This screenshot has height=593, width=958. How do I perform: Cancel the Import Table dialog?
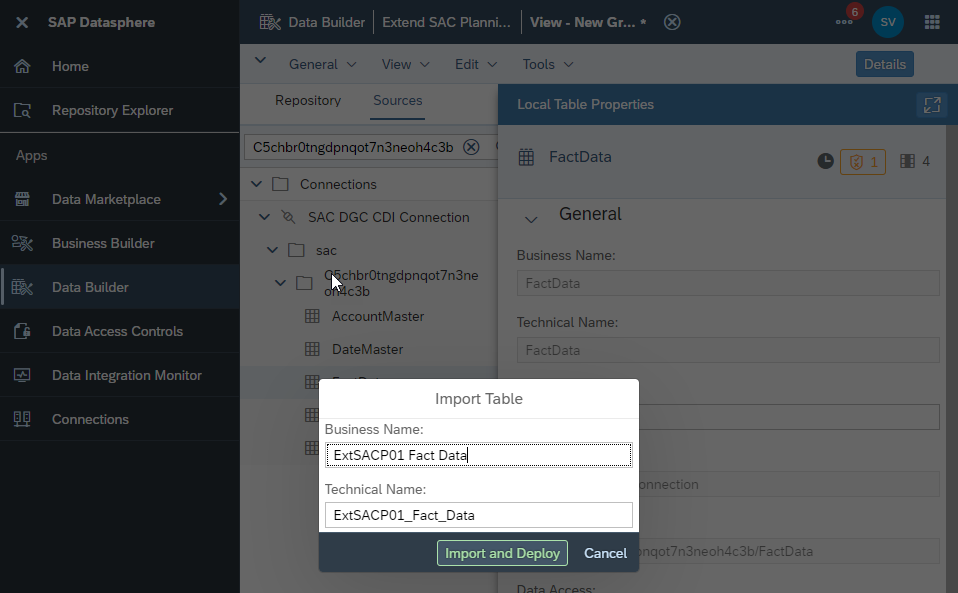[605, 553]
